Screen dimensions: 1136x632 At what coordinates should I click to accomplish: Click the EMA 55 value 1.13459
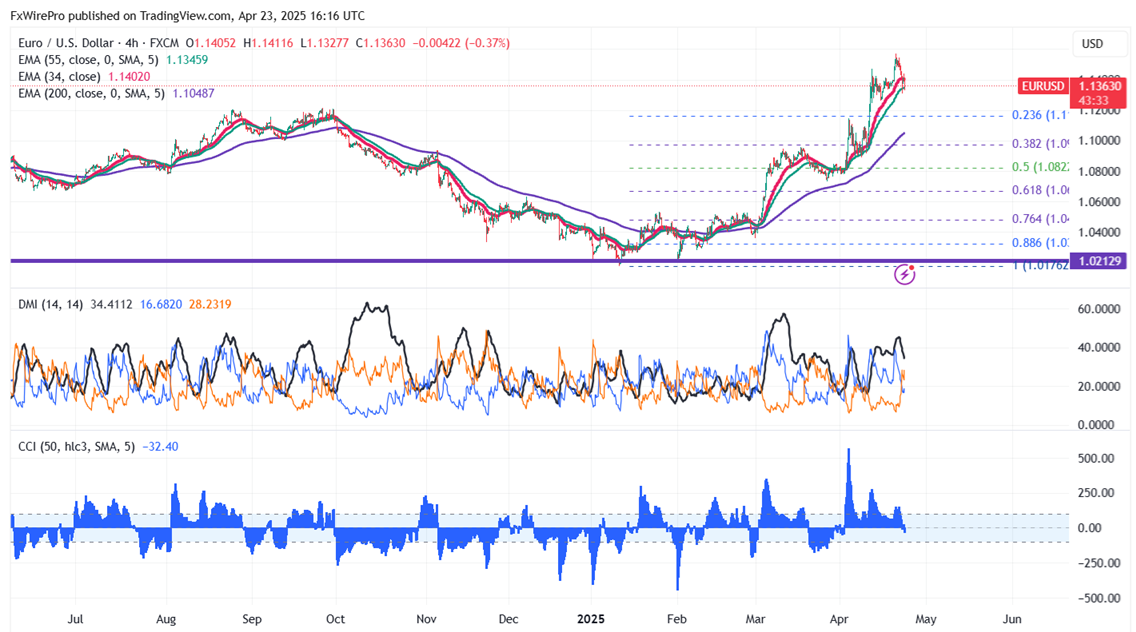[x=187, y=60]
